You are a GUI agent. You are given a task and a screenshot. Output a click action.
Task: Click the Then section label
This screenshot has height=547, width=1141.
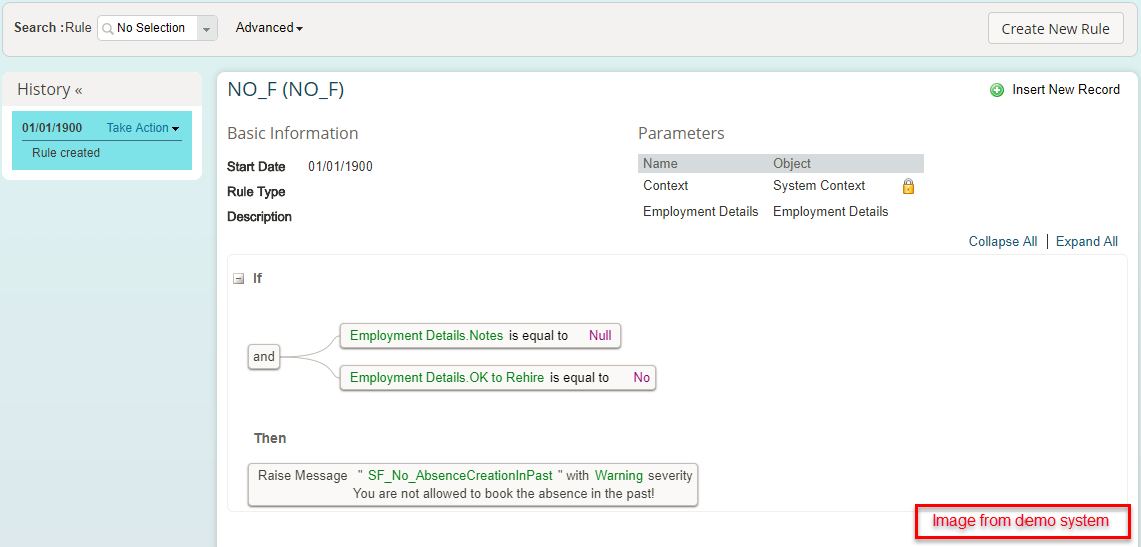point(270,439)
